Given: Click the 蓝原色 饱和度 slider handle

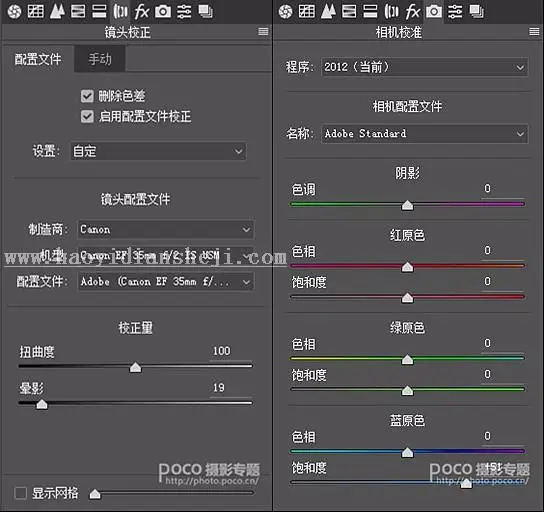Looking at the screenshot, I should (466, 483).
